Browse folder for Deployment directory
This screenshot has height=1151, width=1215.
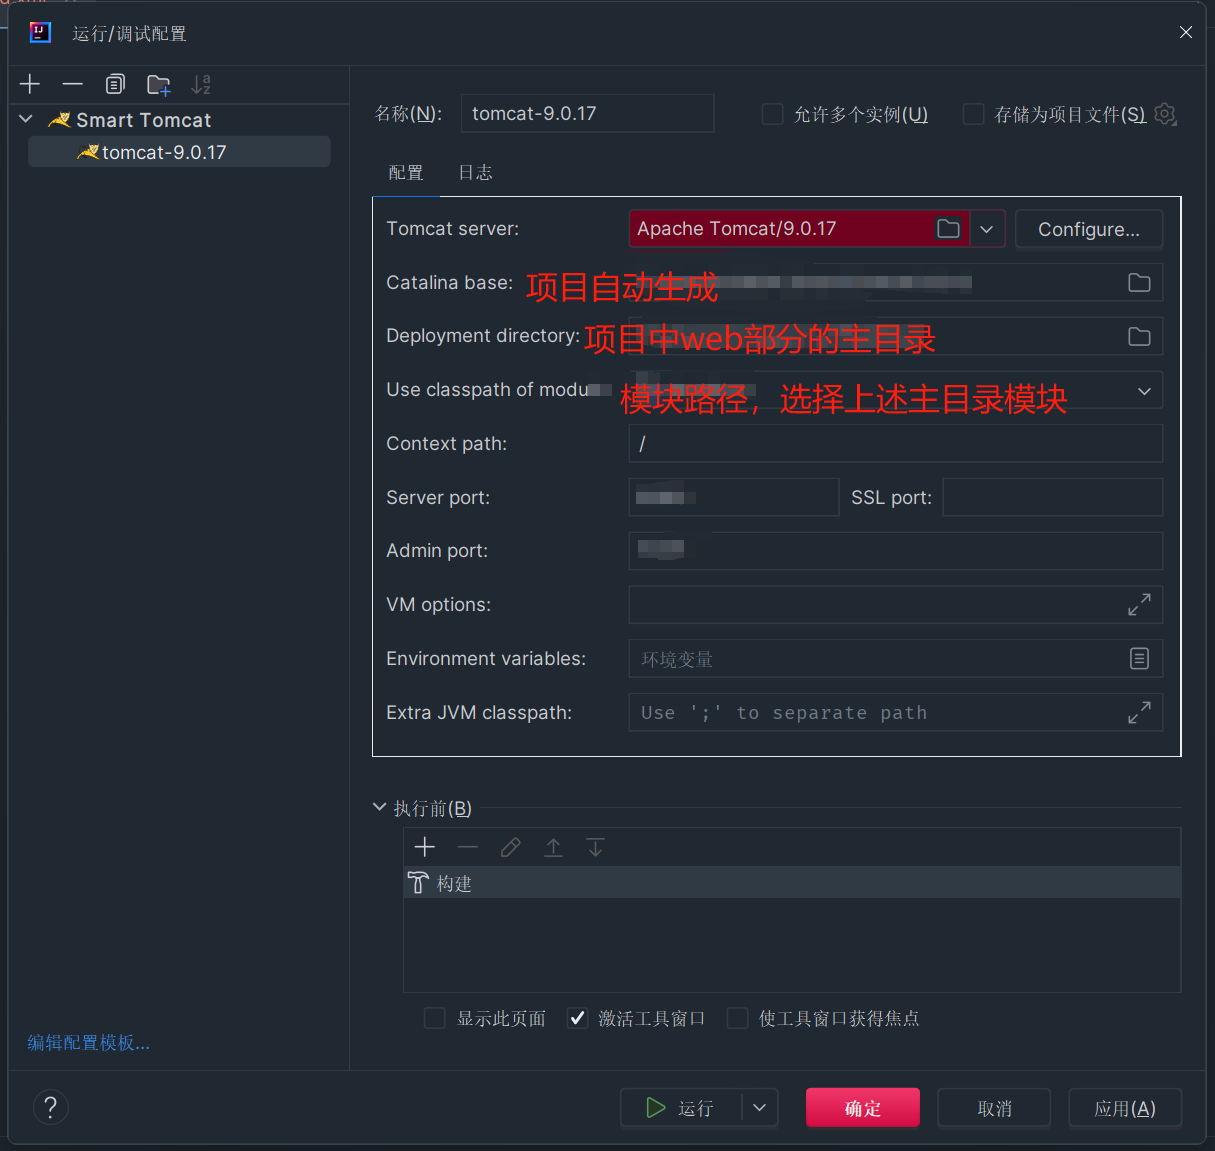[1139, 337]
